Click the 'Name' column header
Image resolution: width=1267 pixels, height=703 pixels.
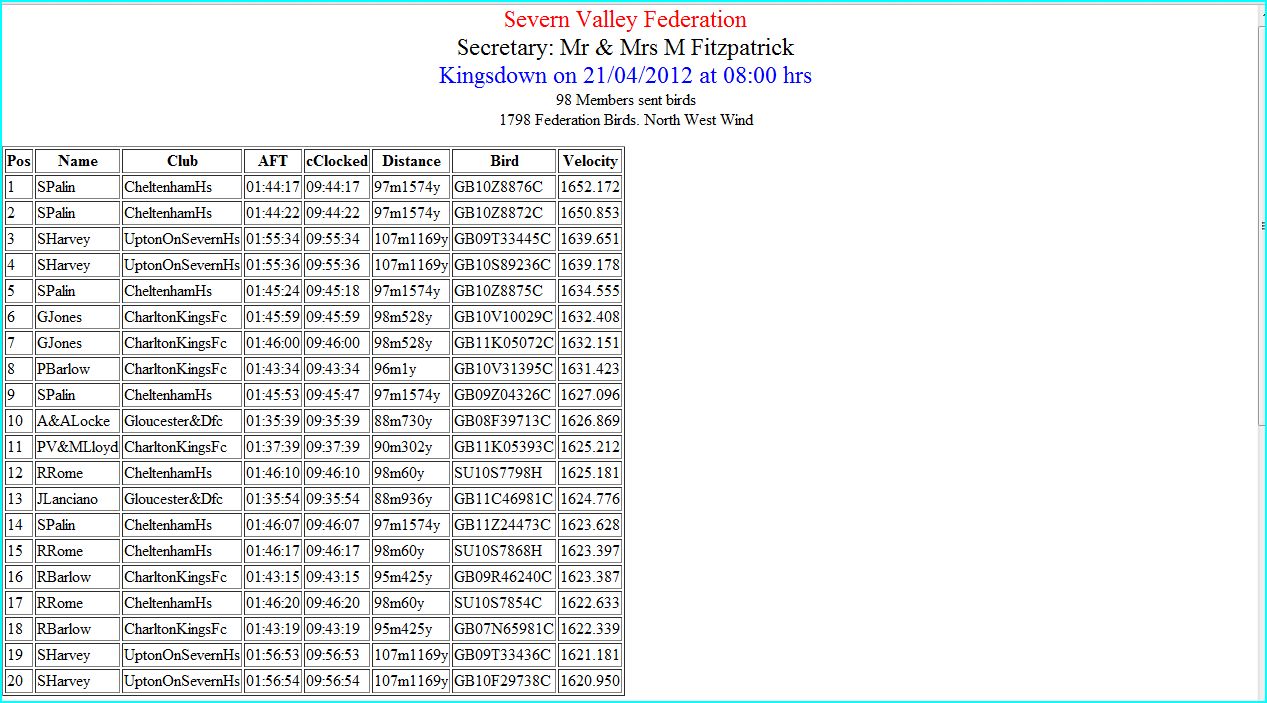(x=78, y=161)
